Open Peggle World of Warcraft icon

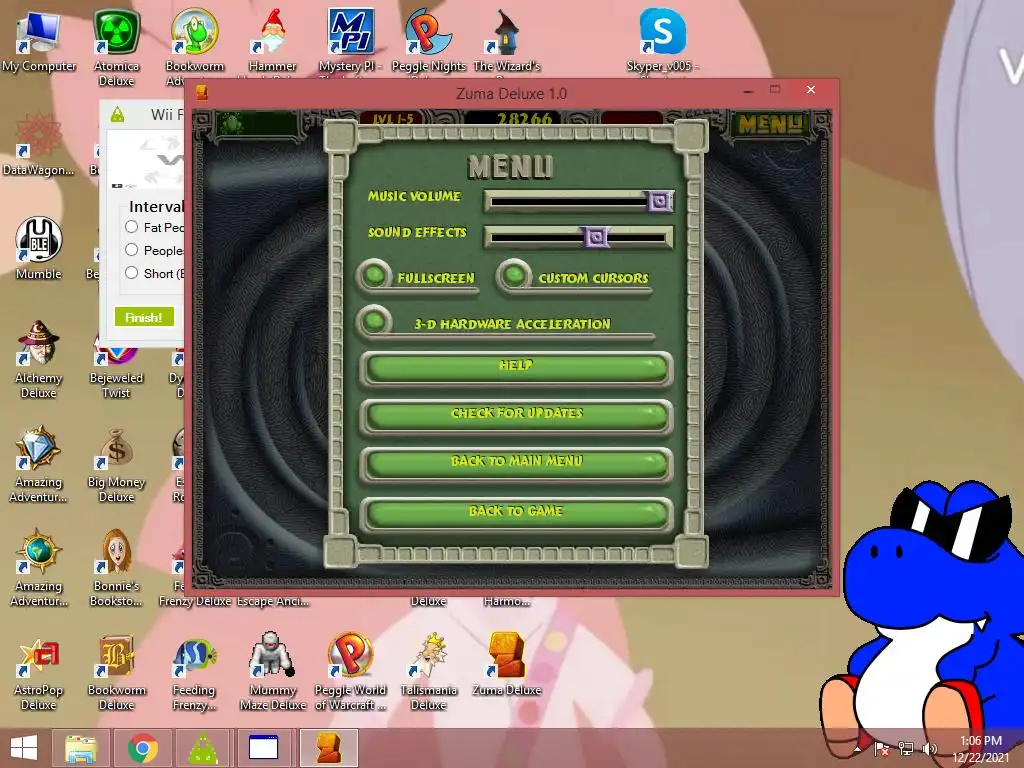pos(351,672)
